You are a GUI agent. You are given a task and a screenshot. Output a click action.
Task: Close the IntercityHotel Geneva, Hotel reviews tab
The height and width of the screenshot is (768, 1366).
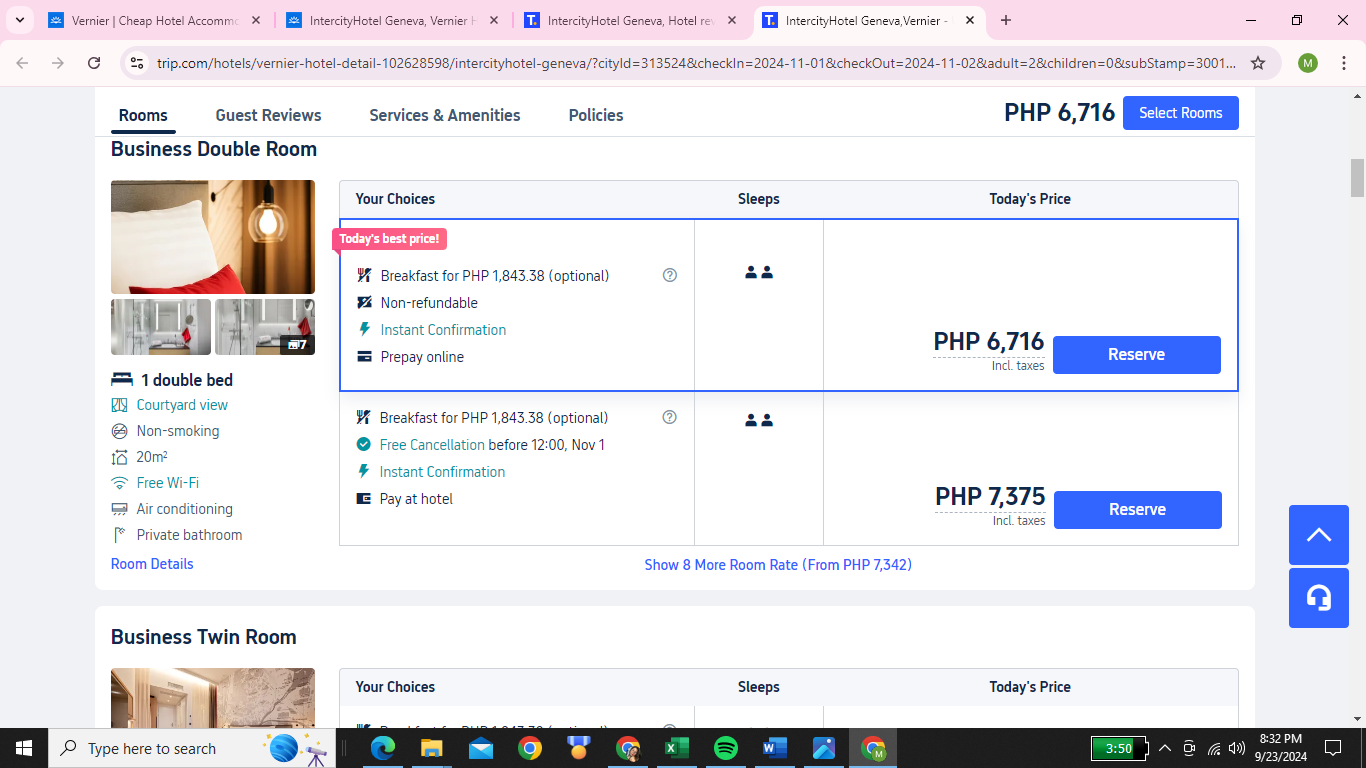[x=732, y=20]
